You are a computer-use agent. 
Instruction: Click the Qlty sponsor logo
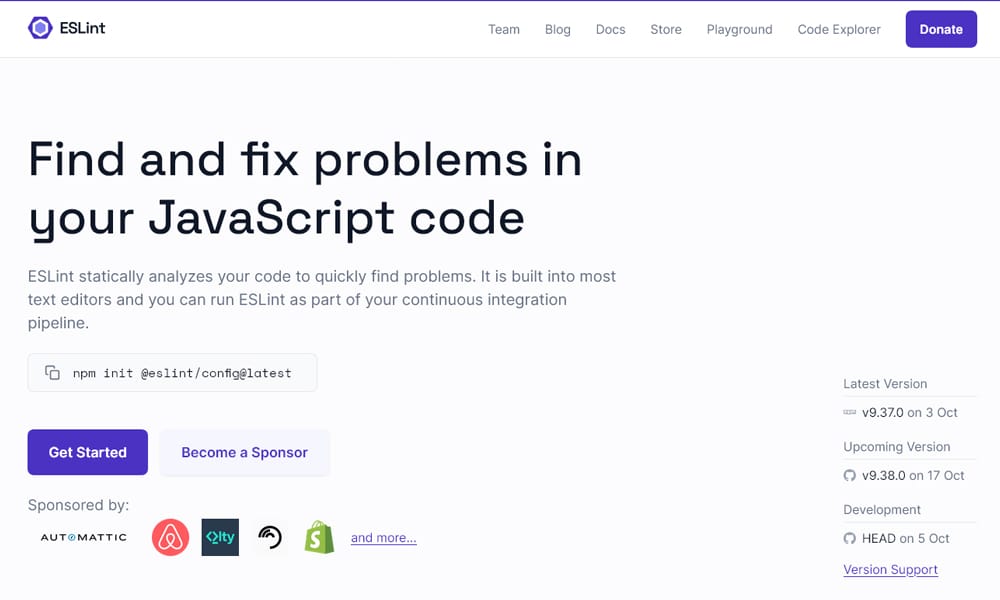coord(220,537)
